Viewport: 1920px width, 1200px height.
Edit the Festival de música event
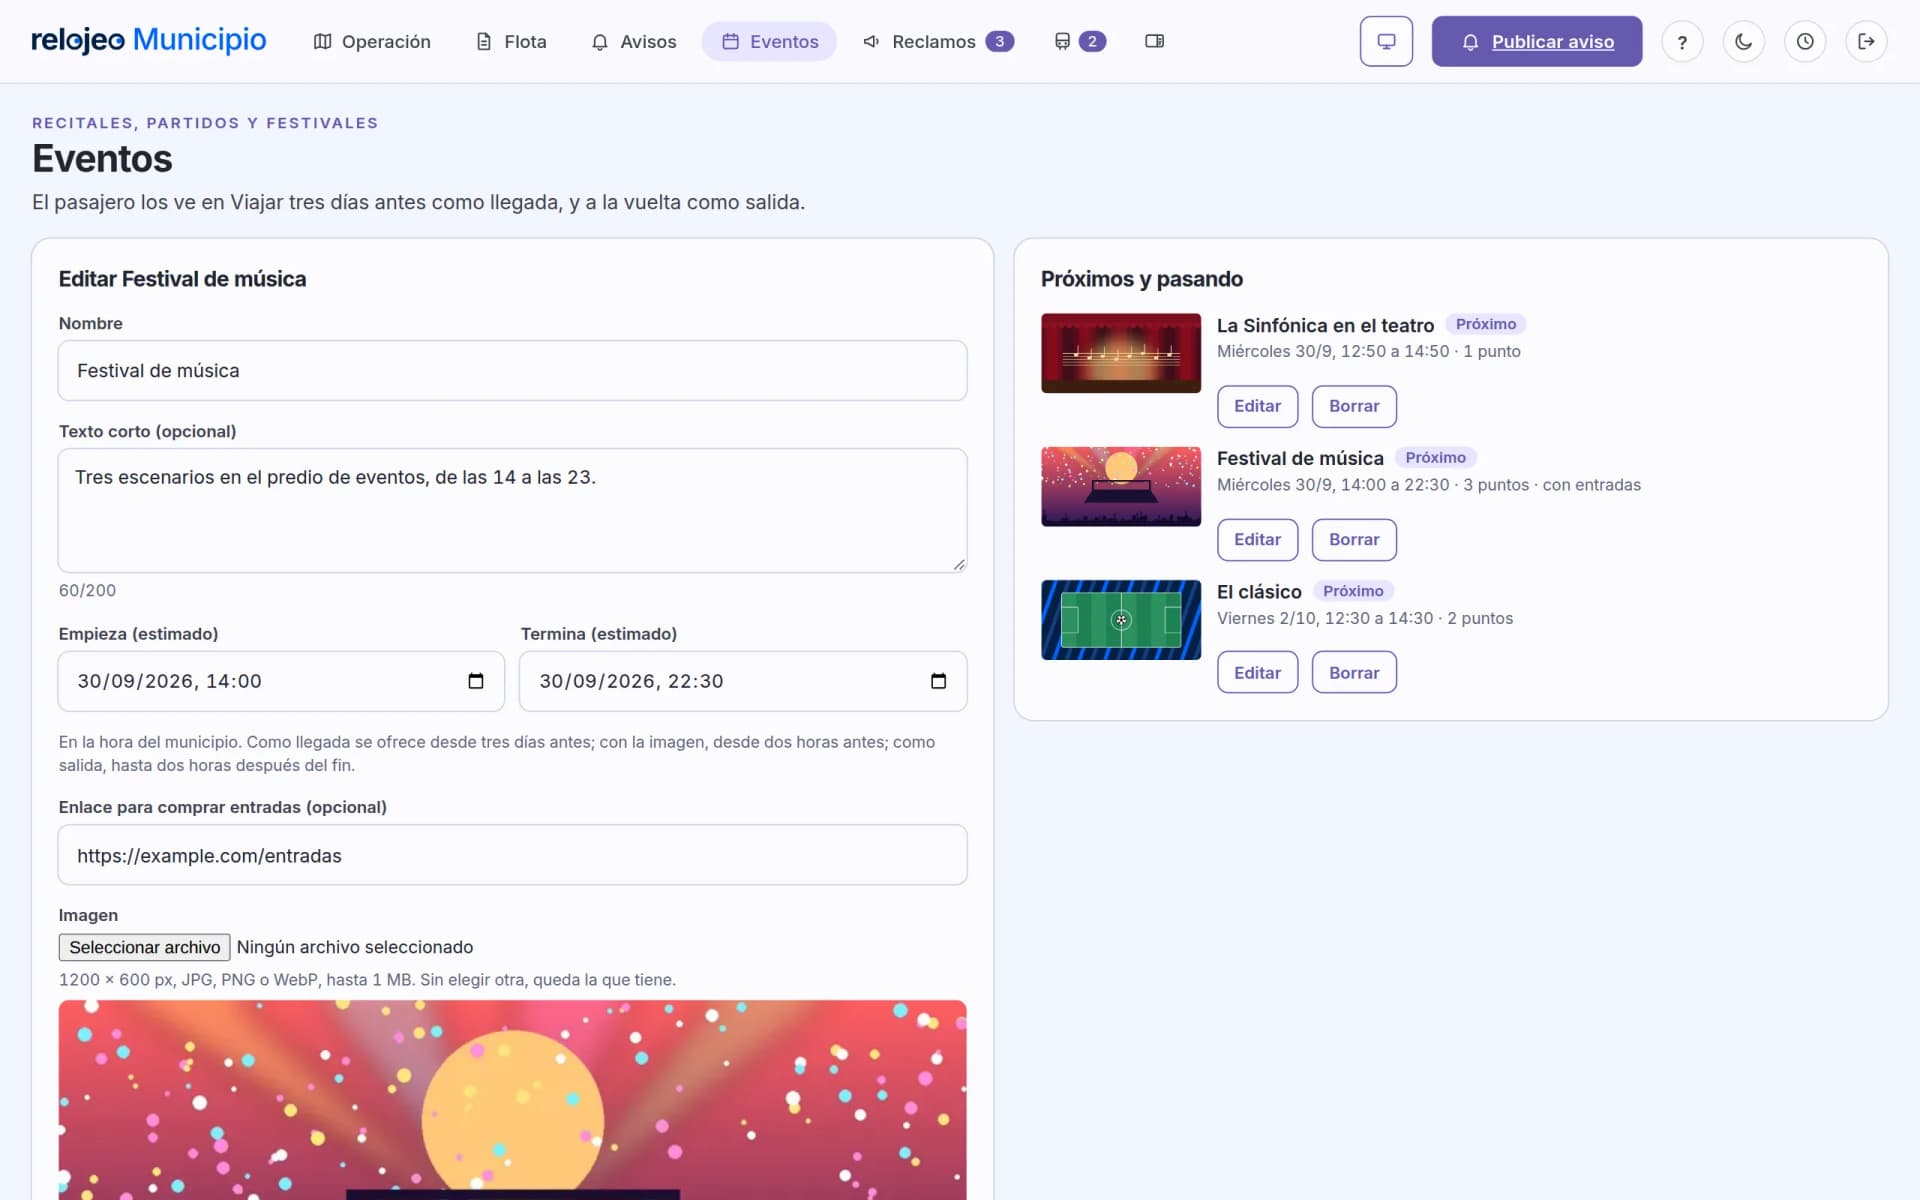click(1257, 539)
